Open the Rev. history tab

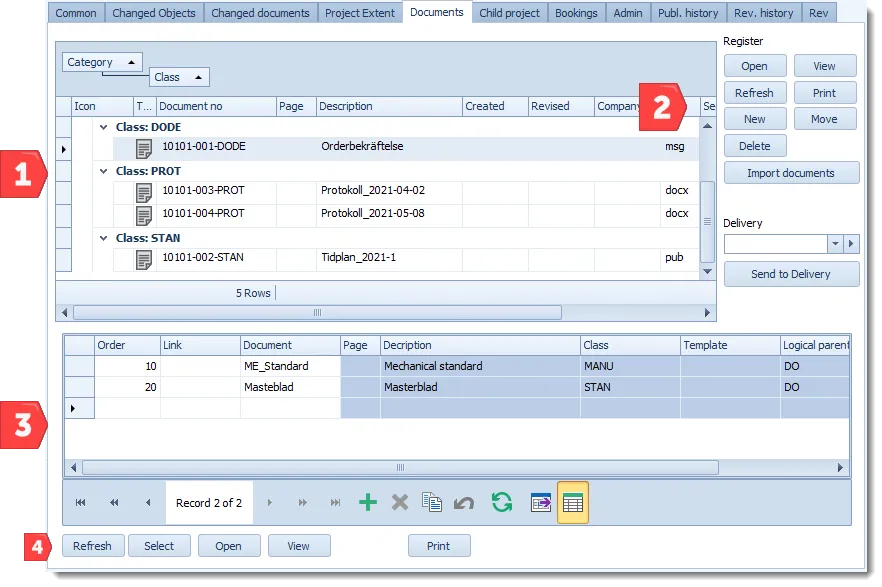tap(764, 13)
